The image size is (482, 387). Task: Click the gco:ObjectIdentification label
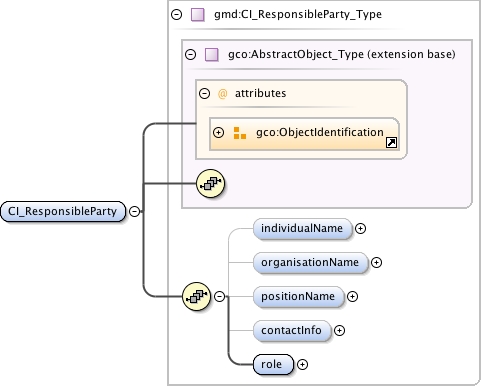(320, 132)
